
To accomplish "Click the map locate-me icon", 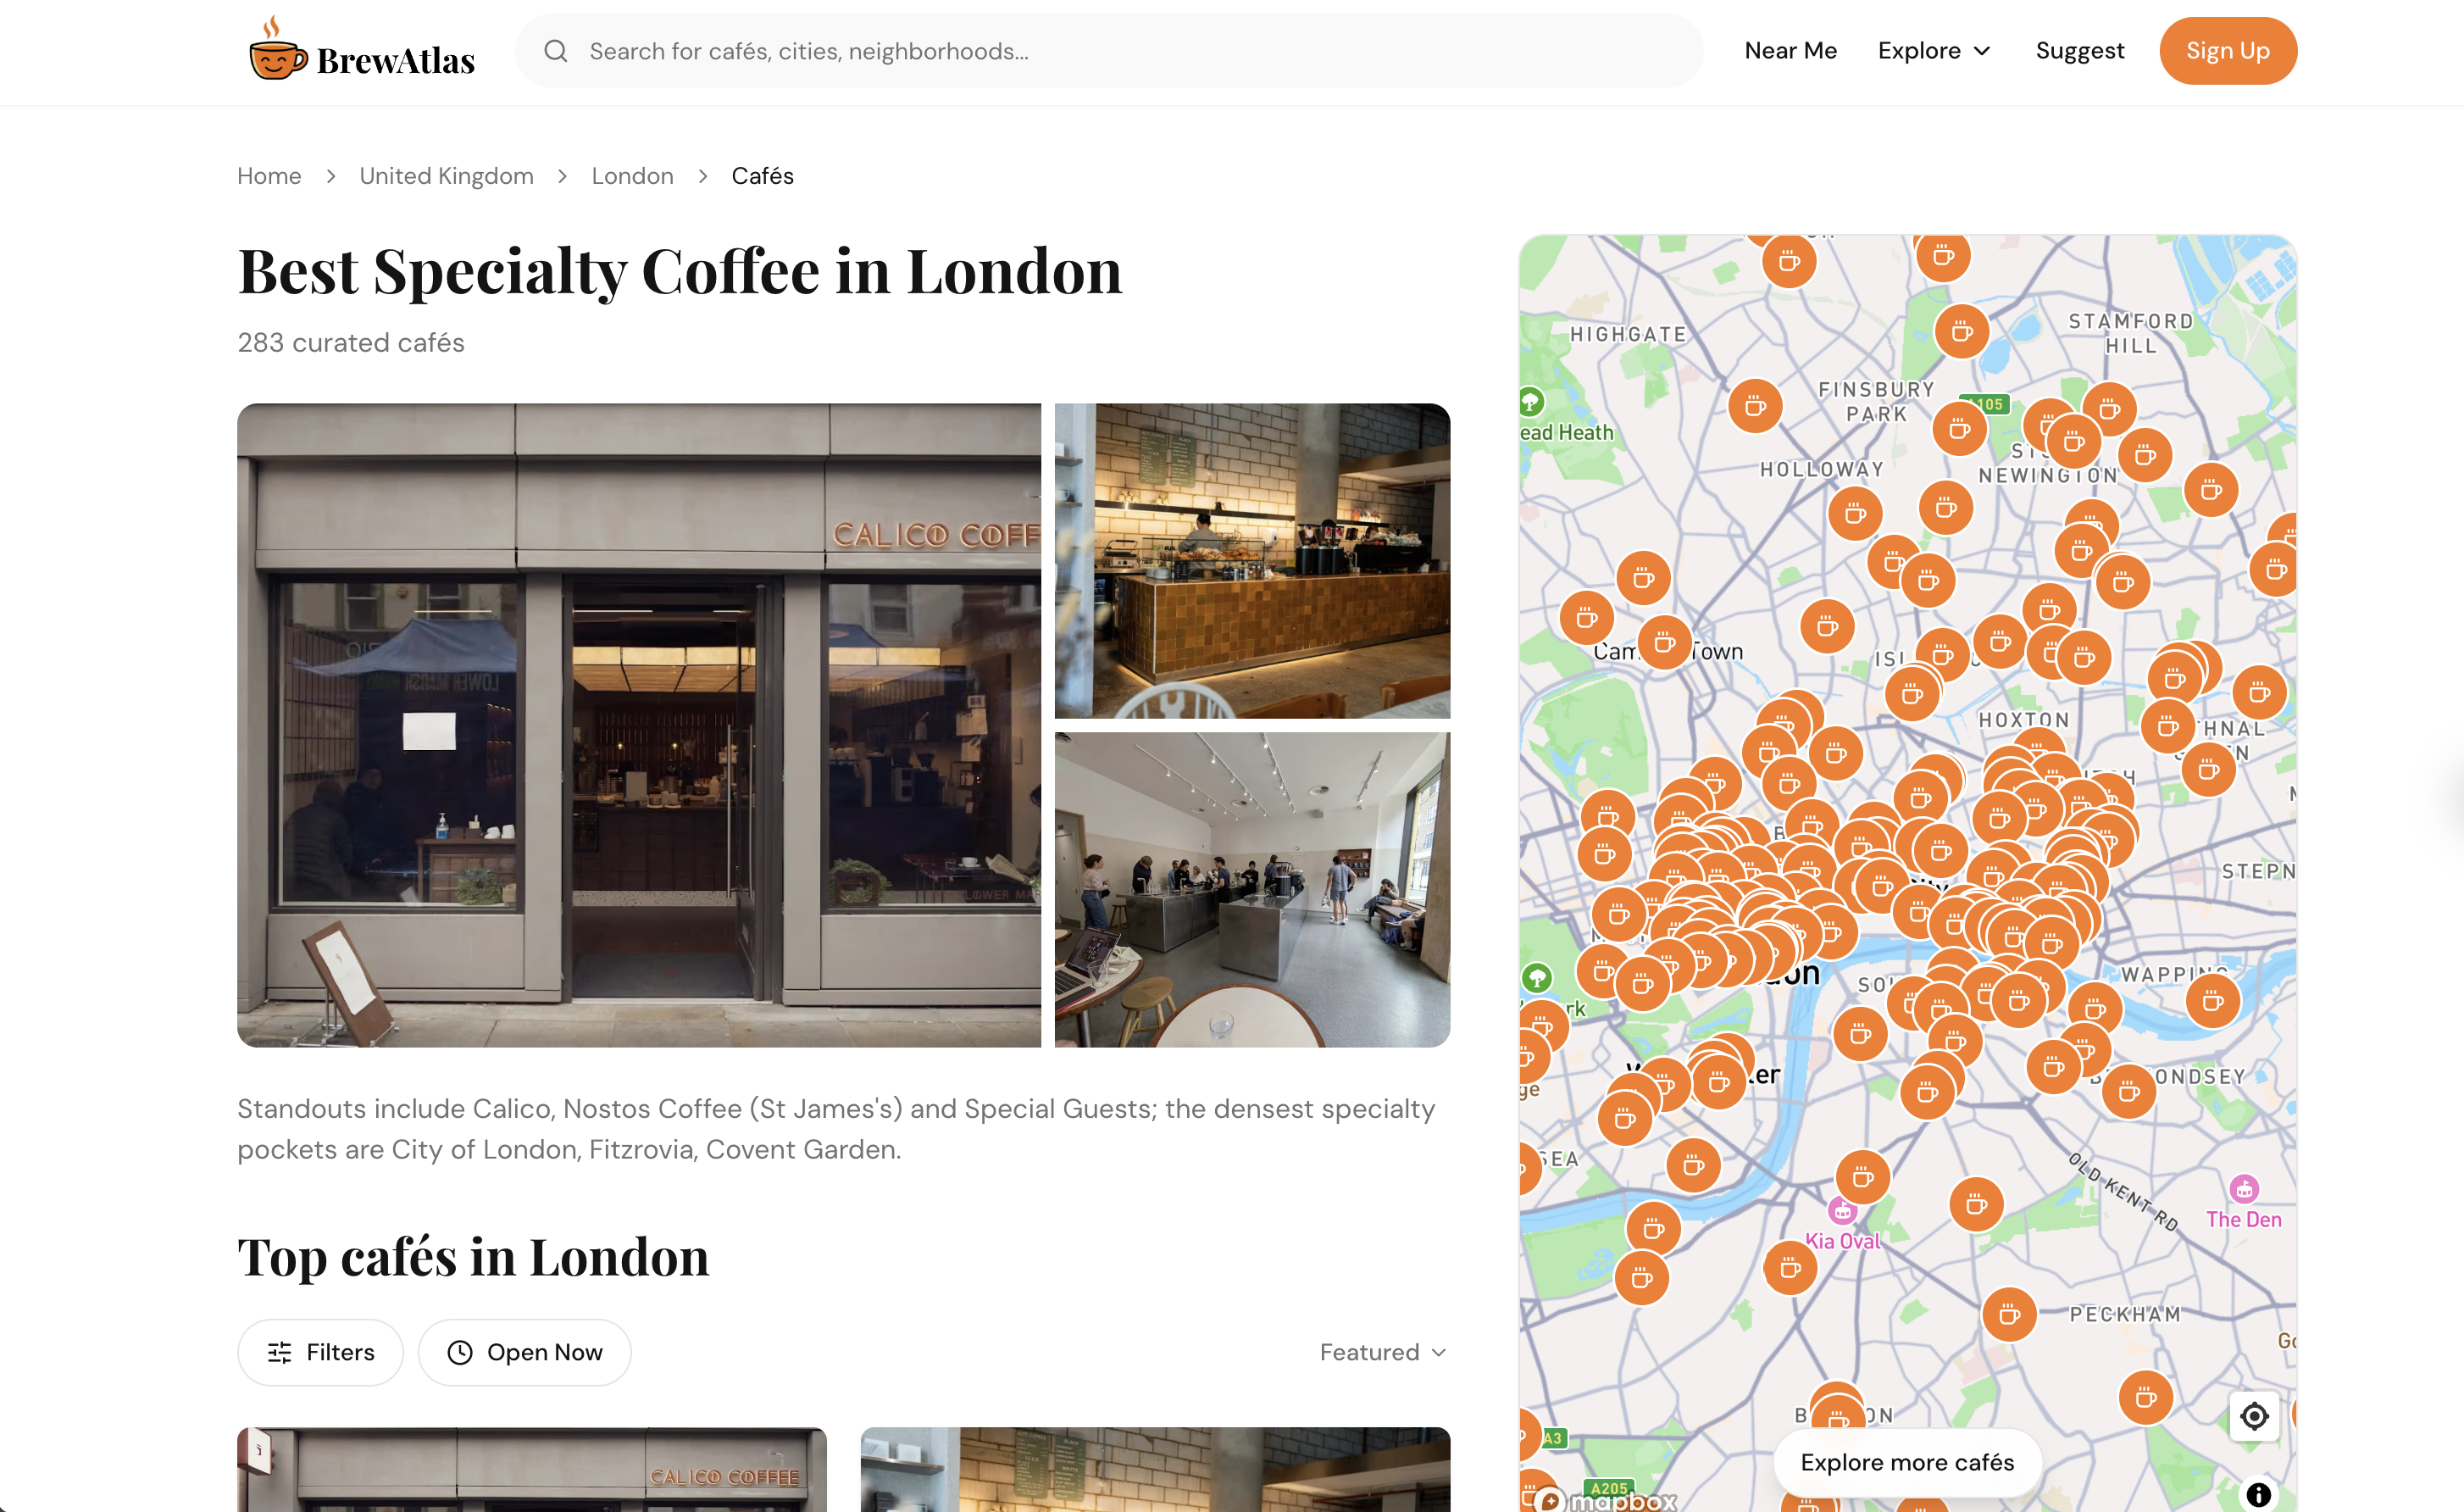I will pos(2253,1416).
